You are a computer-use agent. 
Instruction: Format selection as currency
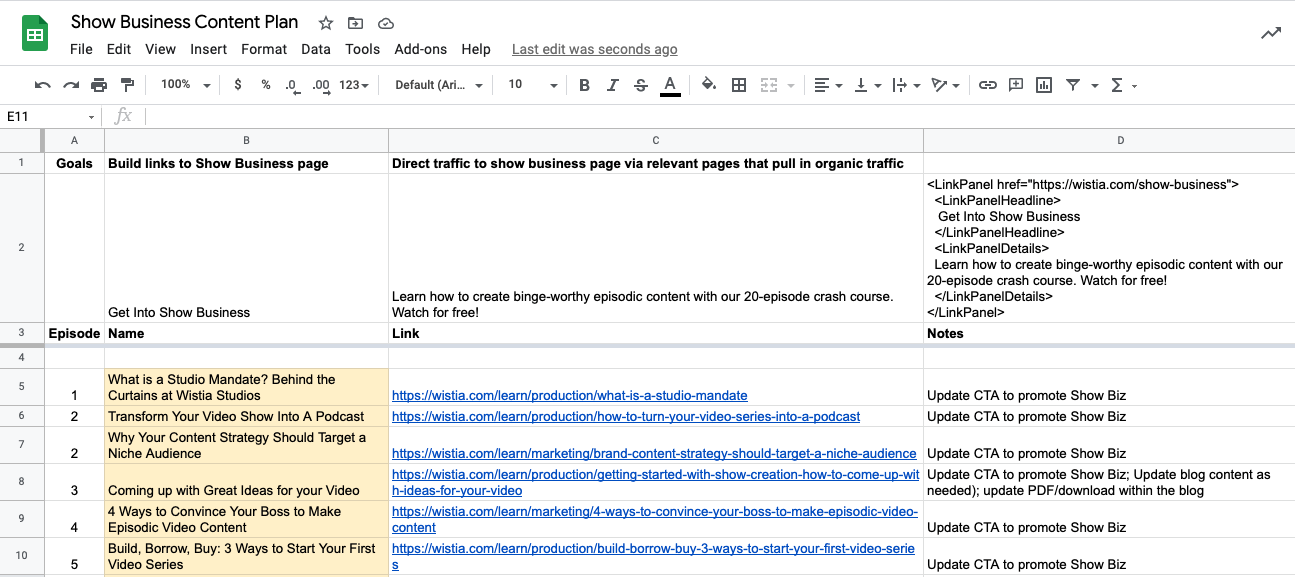tap(237, 85)
